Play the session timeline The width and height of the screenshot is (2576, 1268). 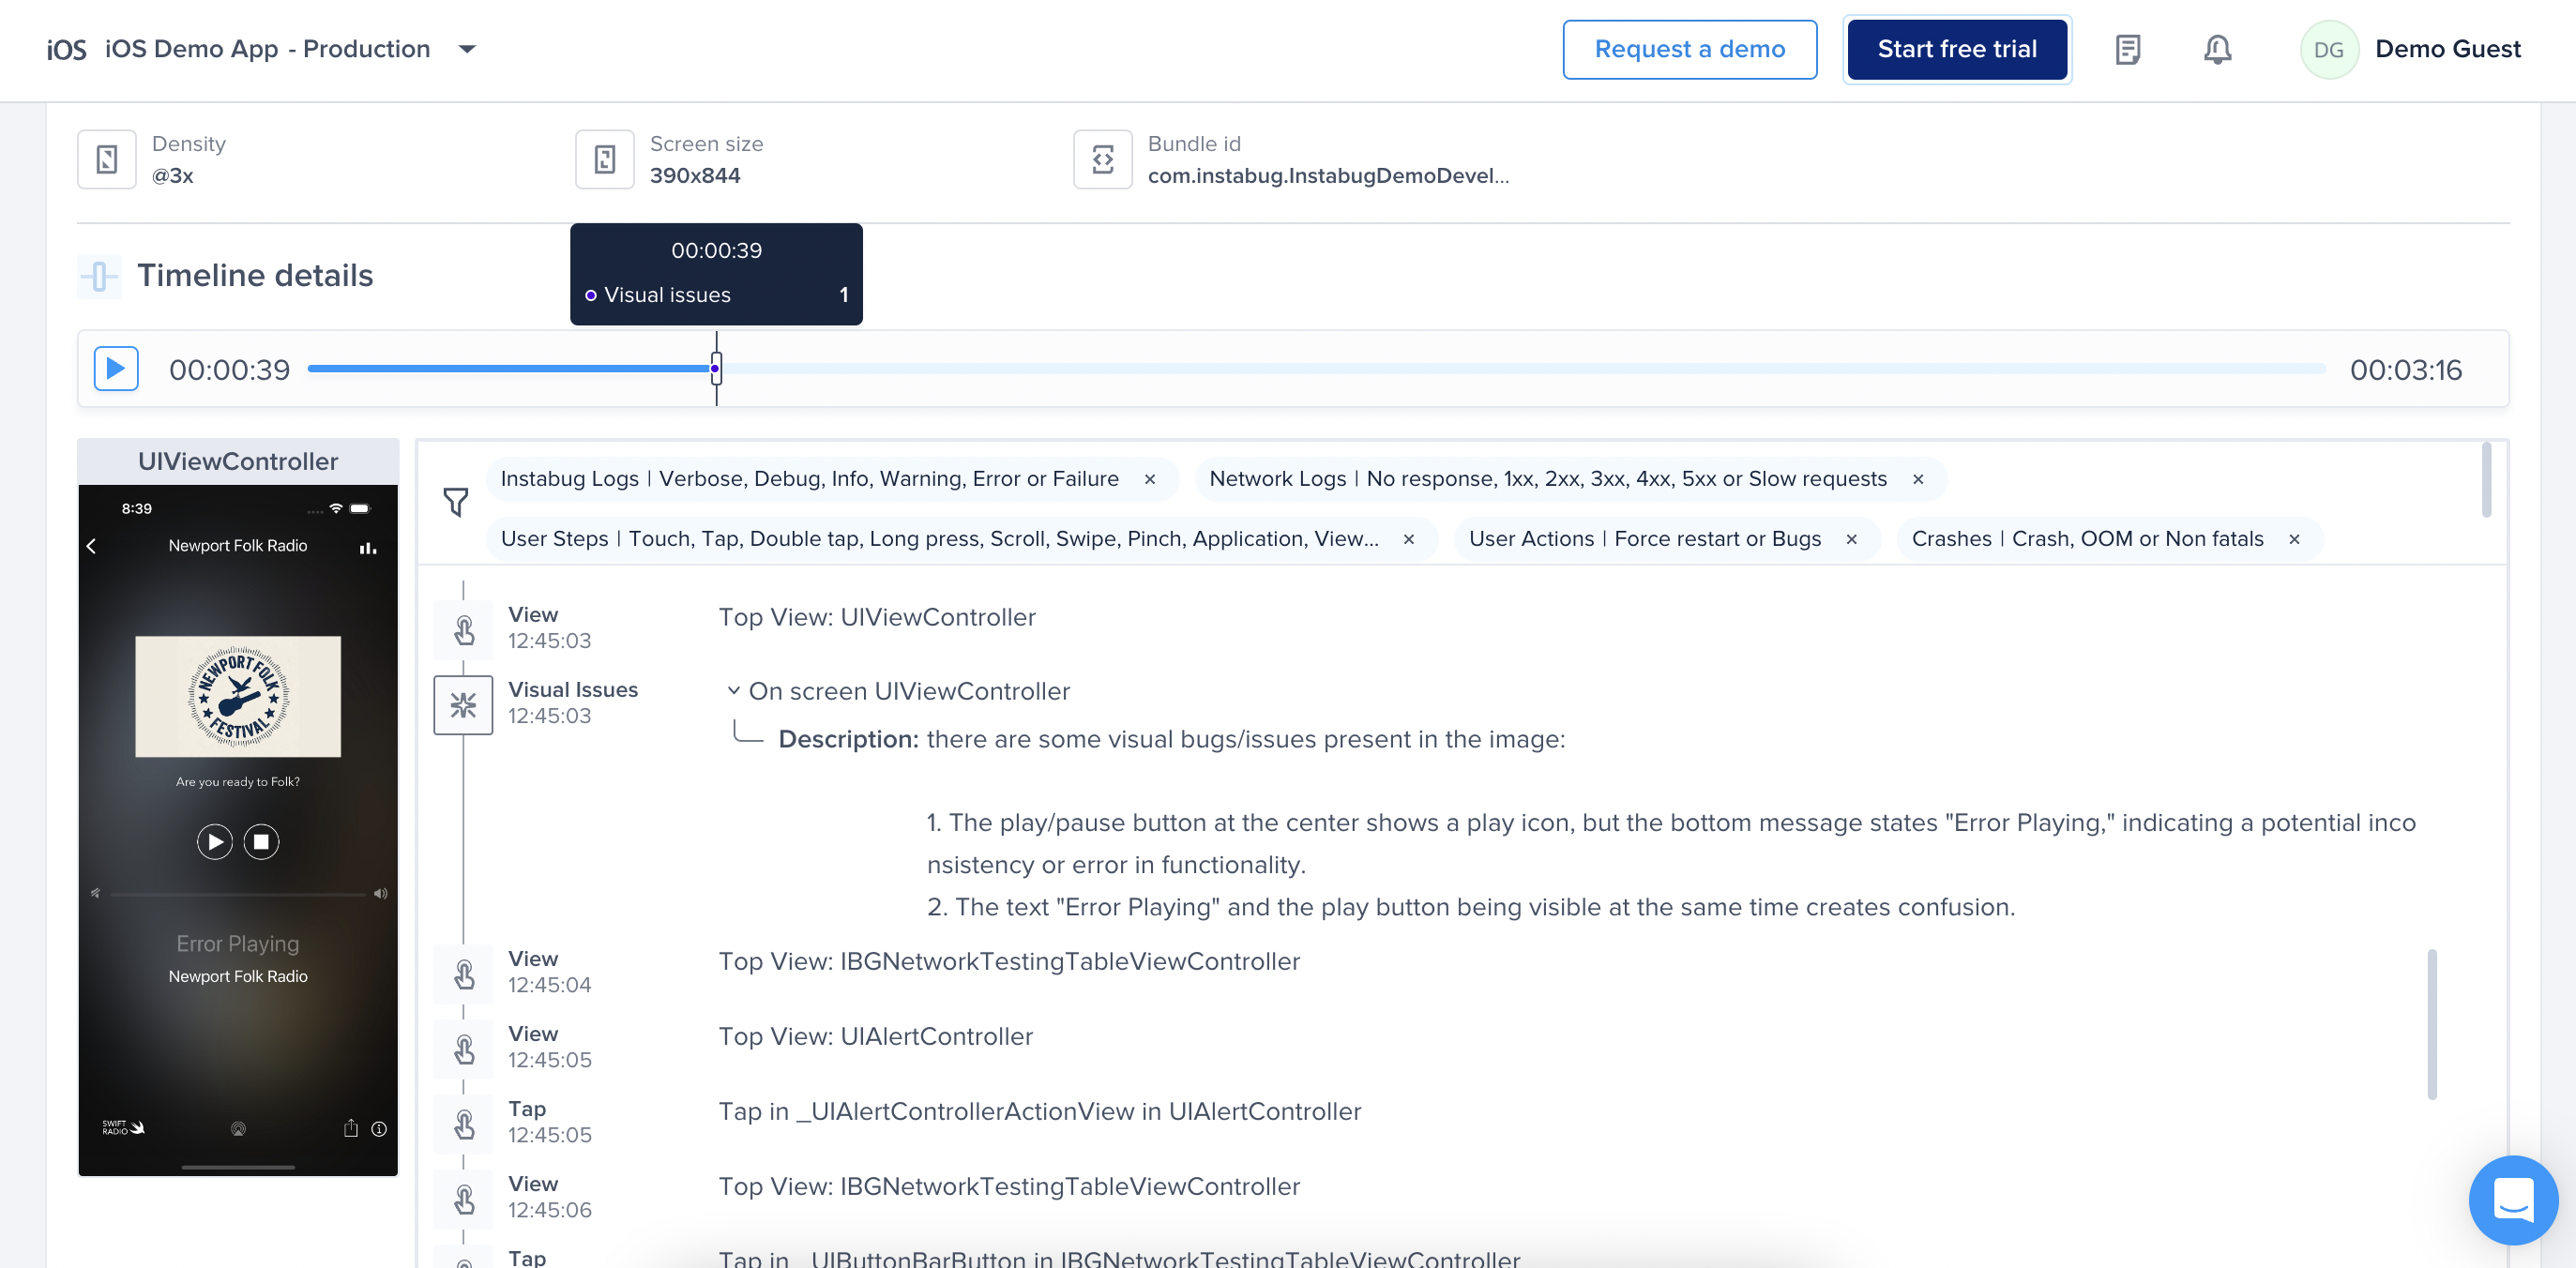tap(116, 369)
